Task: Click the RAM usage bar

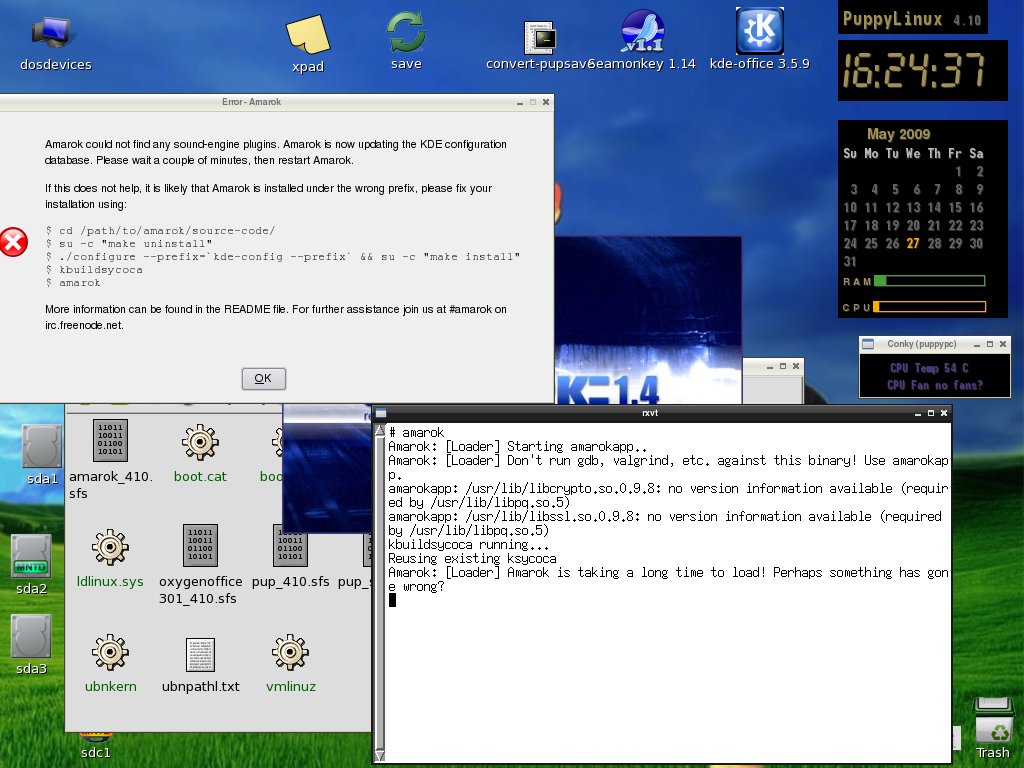Action: tap(929, 281)
